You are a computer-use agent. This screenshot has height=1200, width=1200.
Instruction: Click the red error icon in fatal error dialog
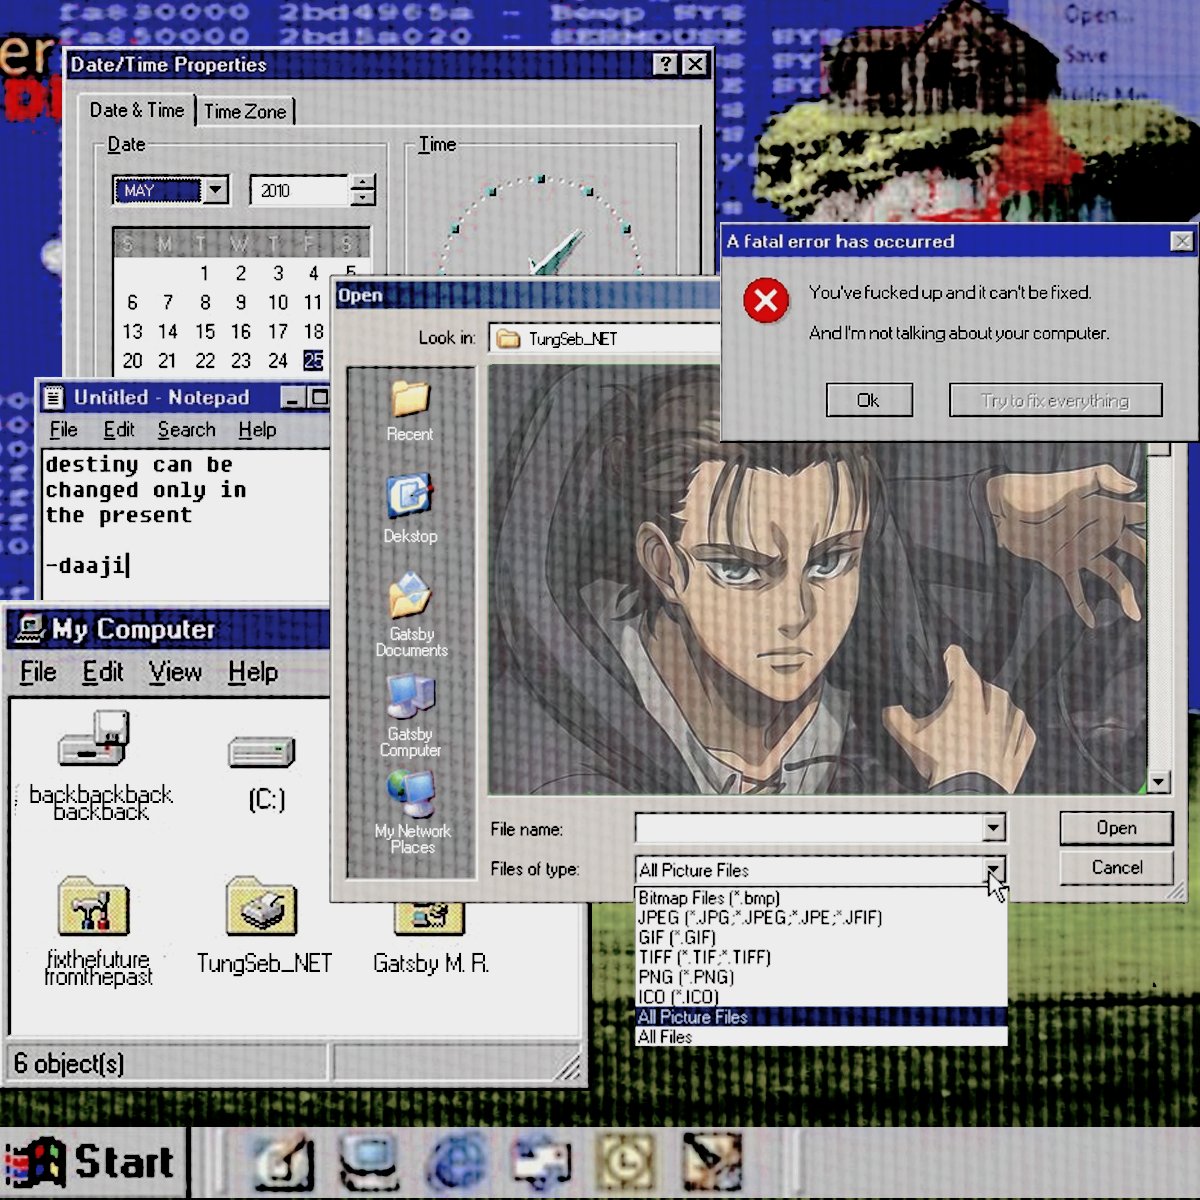pos(766,300)
